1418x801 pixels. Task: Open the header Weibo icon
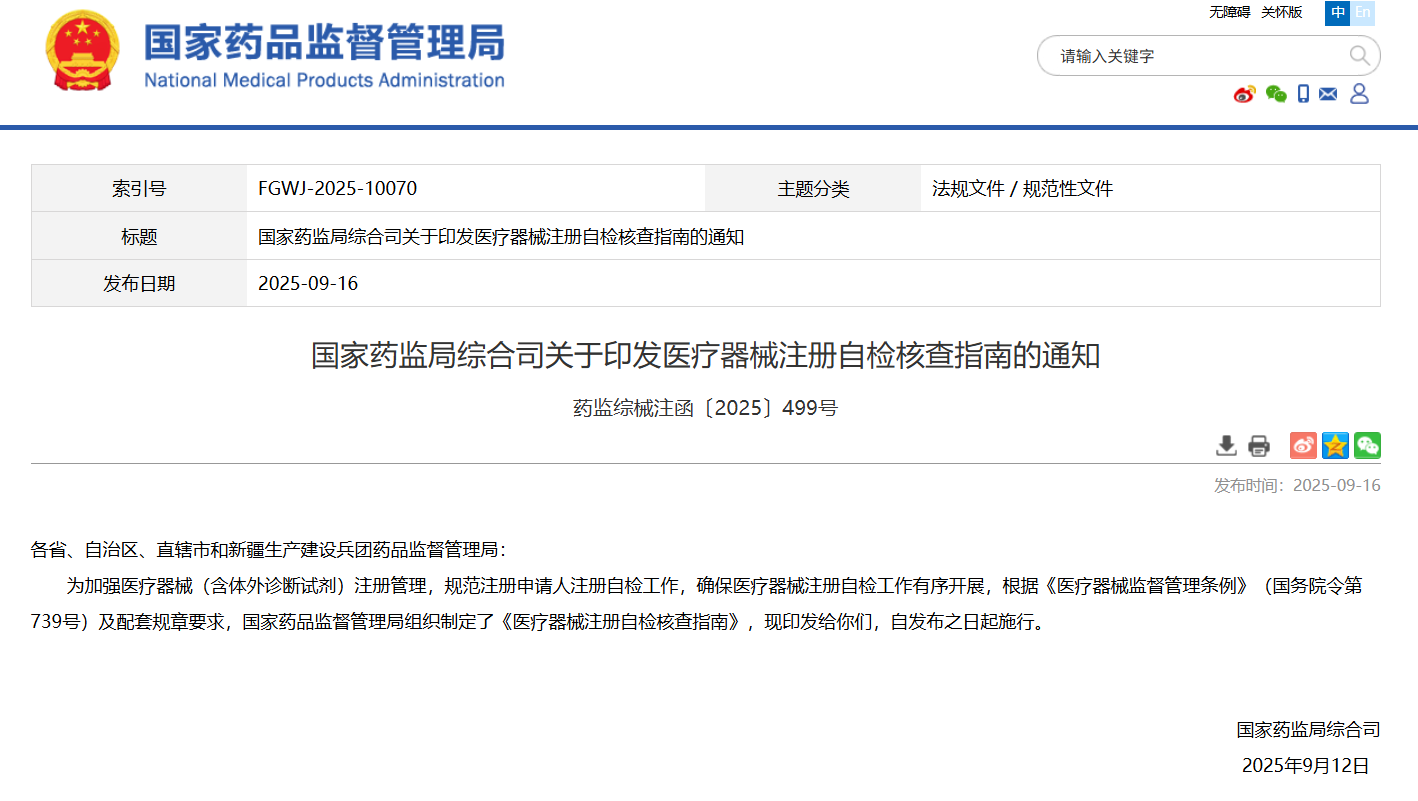coord(1244,94)
